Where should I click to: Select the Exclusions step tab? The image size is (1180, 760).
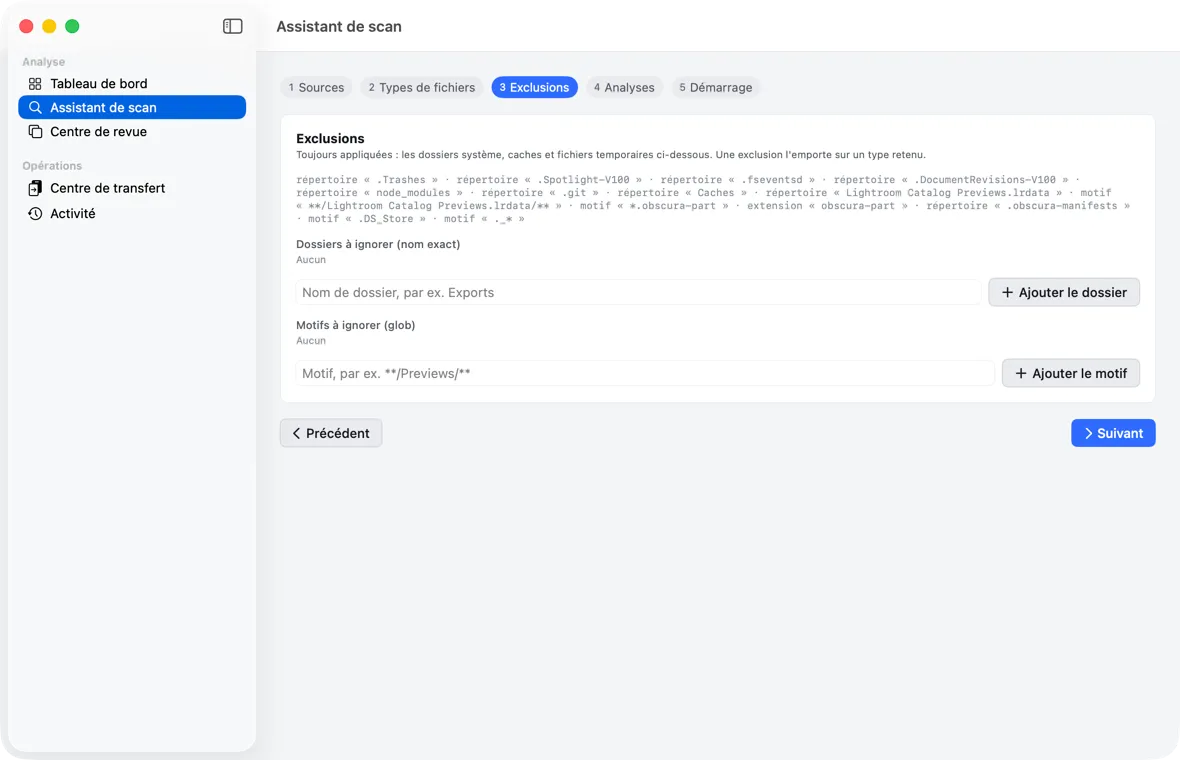click(x=534, y=87)
